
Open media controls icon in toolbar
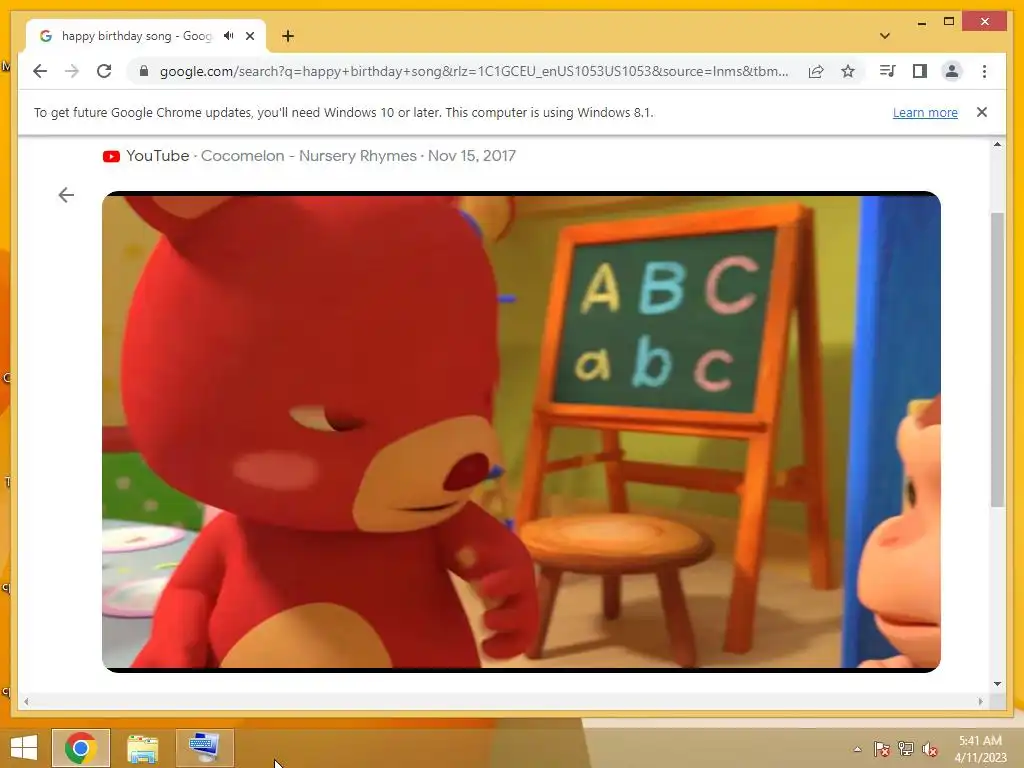pyautogui.click(x=888, y=71)
